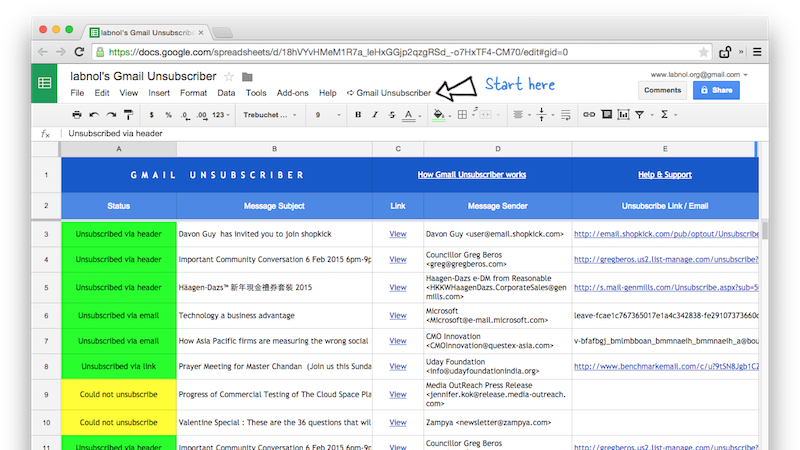Format as currency with dollar icon
Image resolution: width=800 pixels, height=450 pixels.
tap(152, 115)
